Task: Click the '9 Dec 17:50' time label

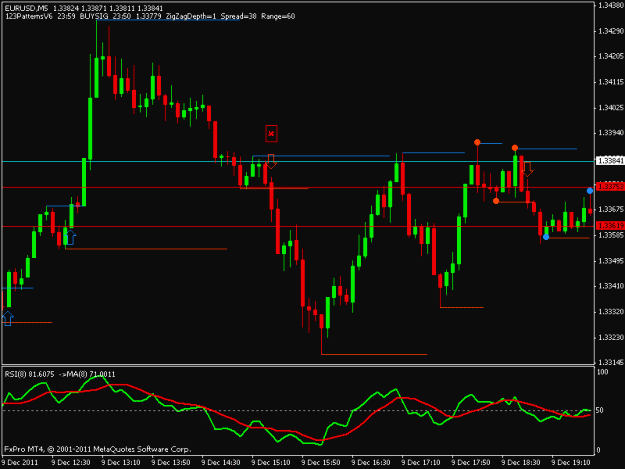Action: tap(471, 463)
